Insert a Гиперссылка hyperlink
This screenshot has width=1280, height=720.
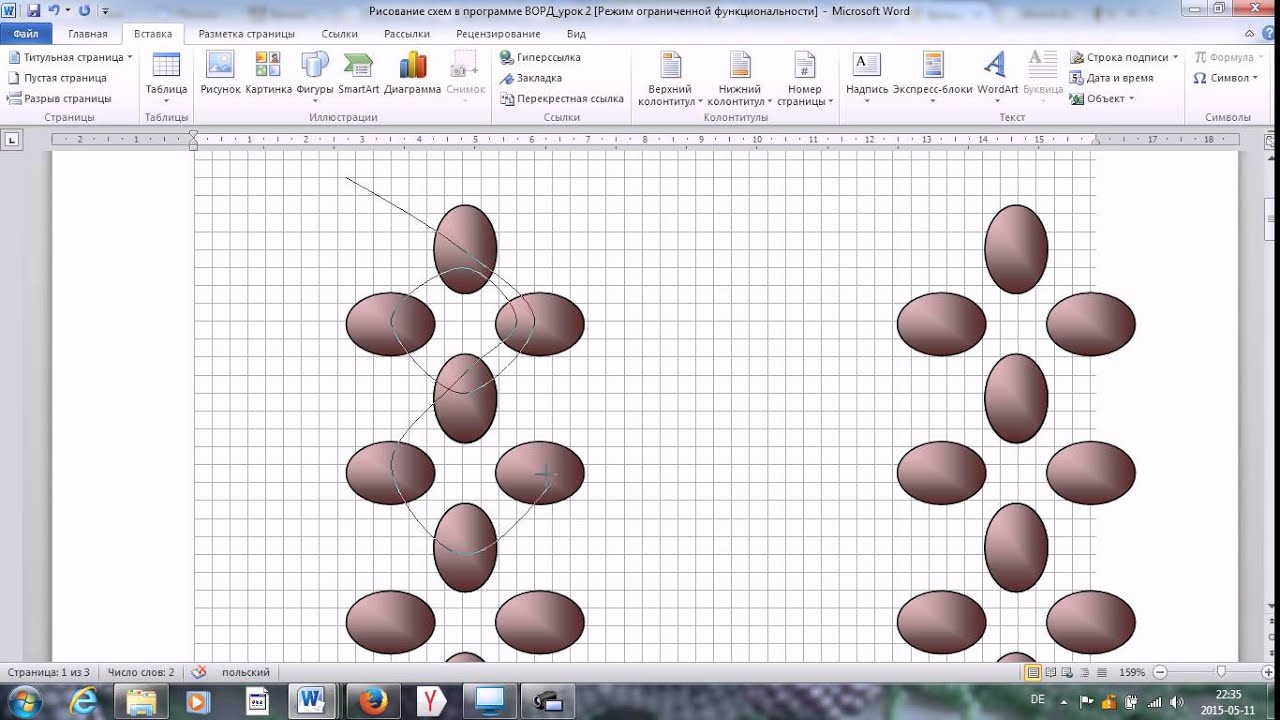(540, 57)
